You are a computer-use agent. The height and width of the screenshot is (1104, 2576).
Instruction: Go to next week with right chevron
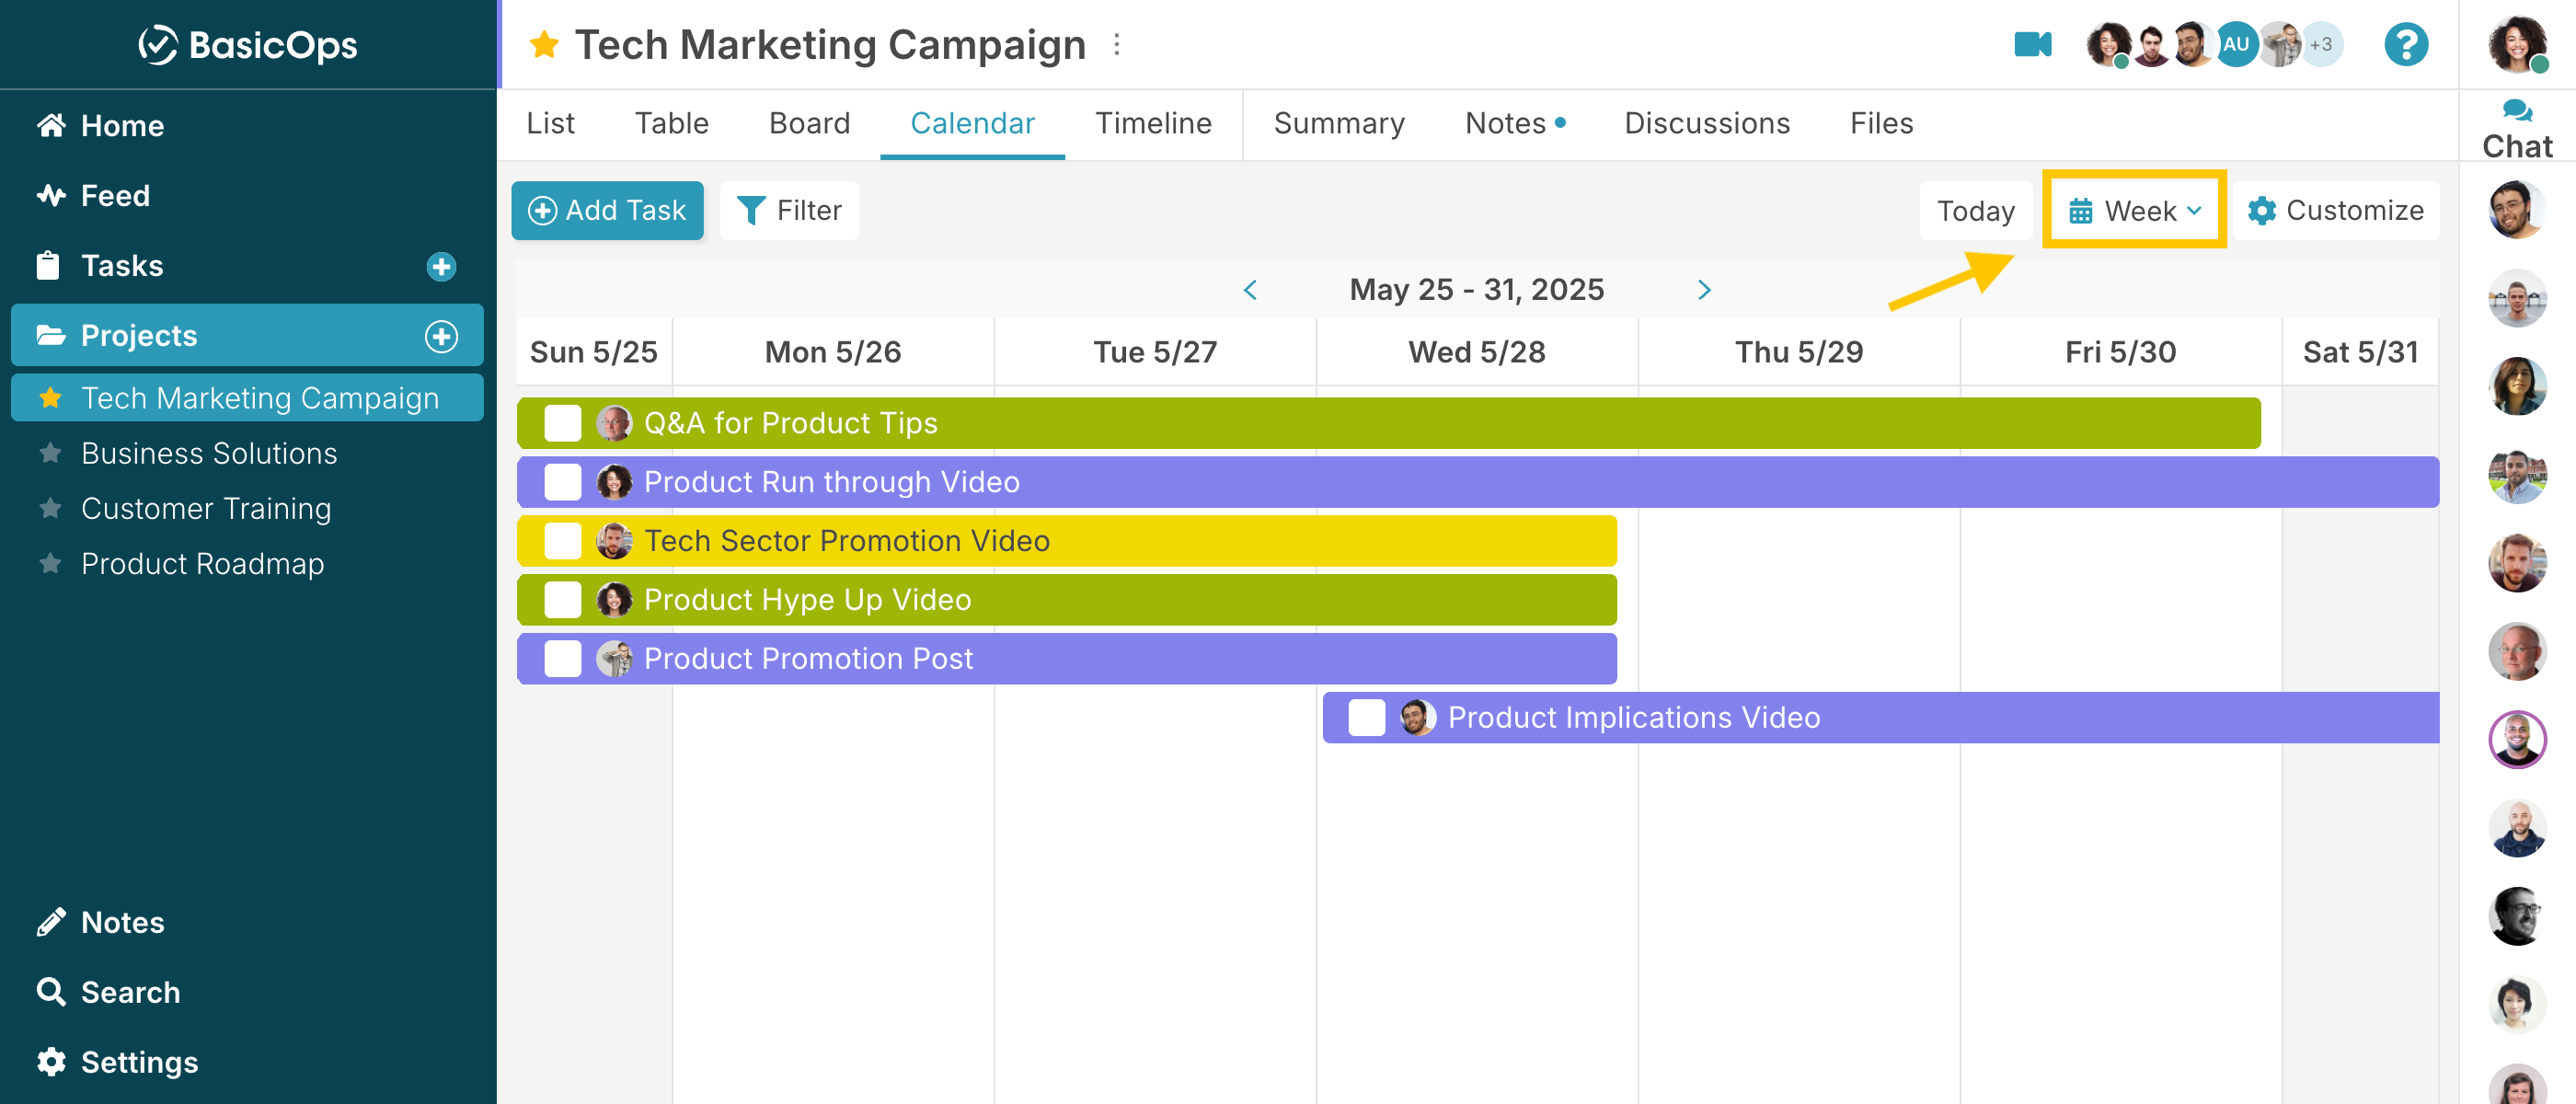click(x=1704, y=290)
